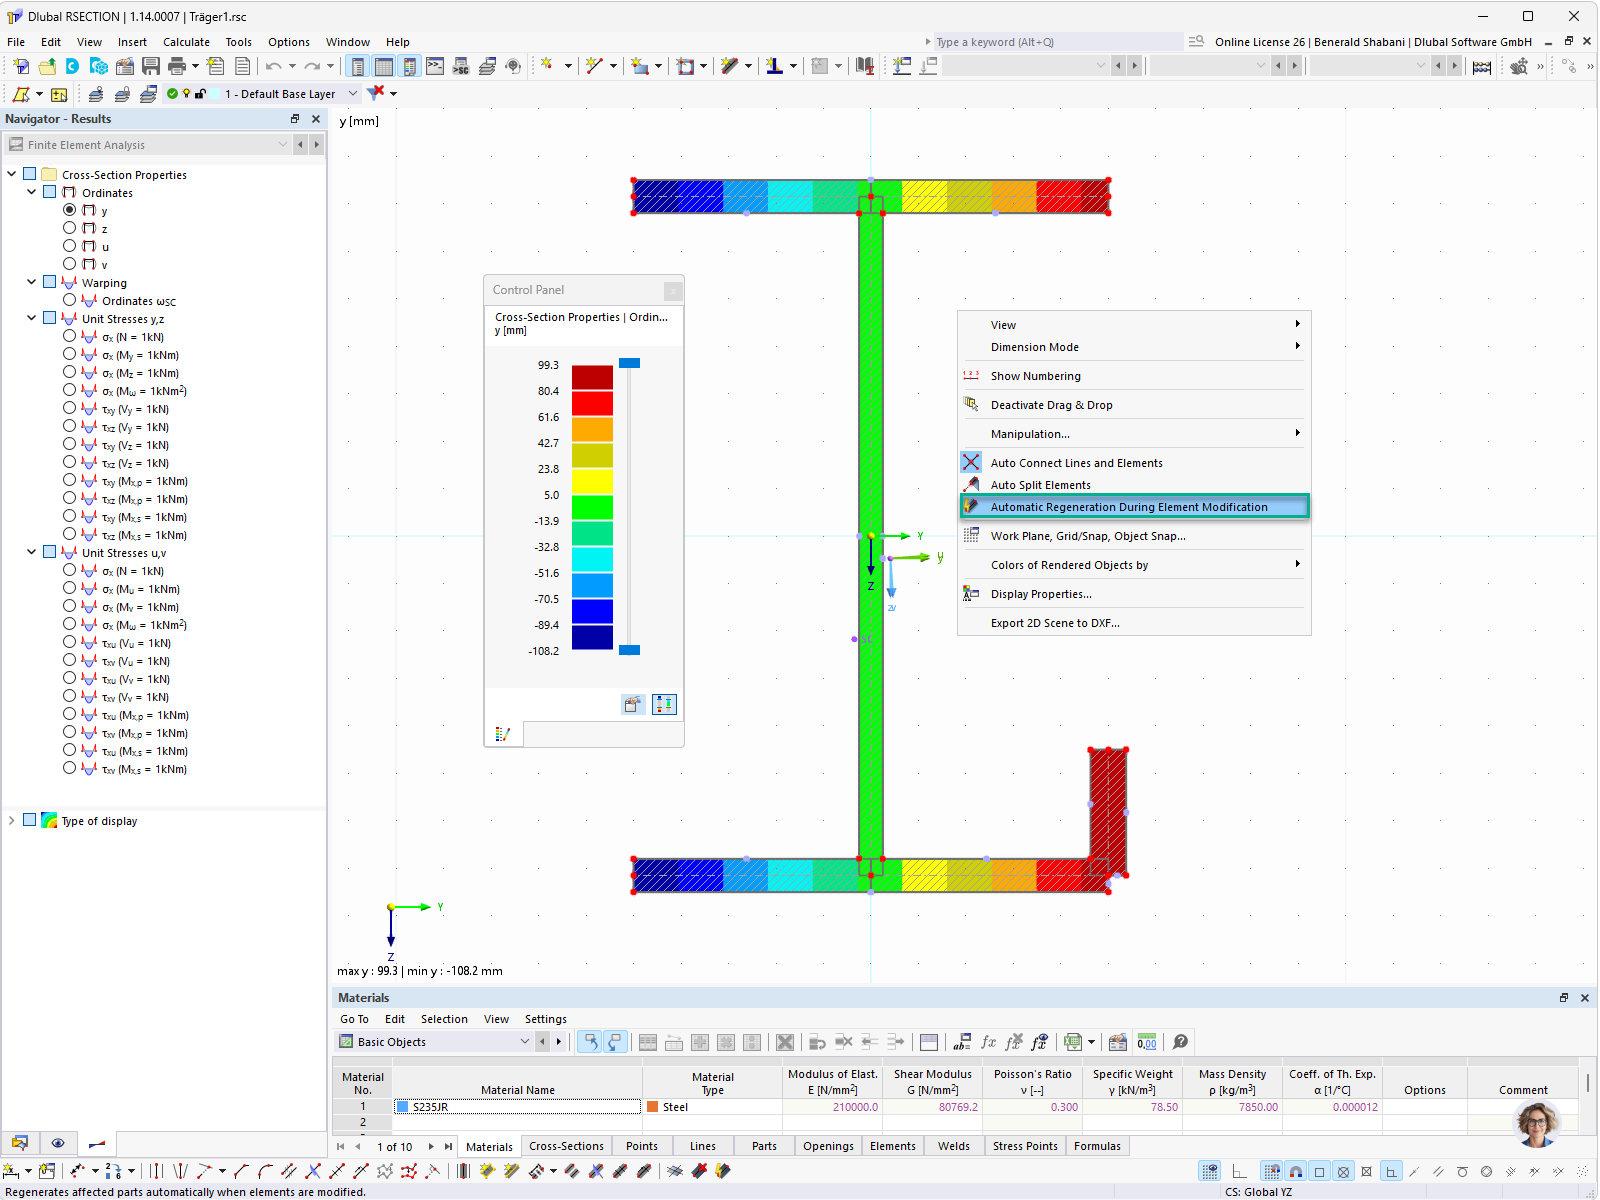The image size is (1600, 1200).
Task: Click the keyword search field
Action: point(1058,42)
